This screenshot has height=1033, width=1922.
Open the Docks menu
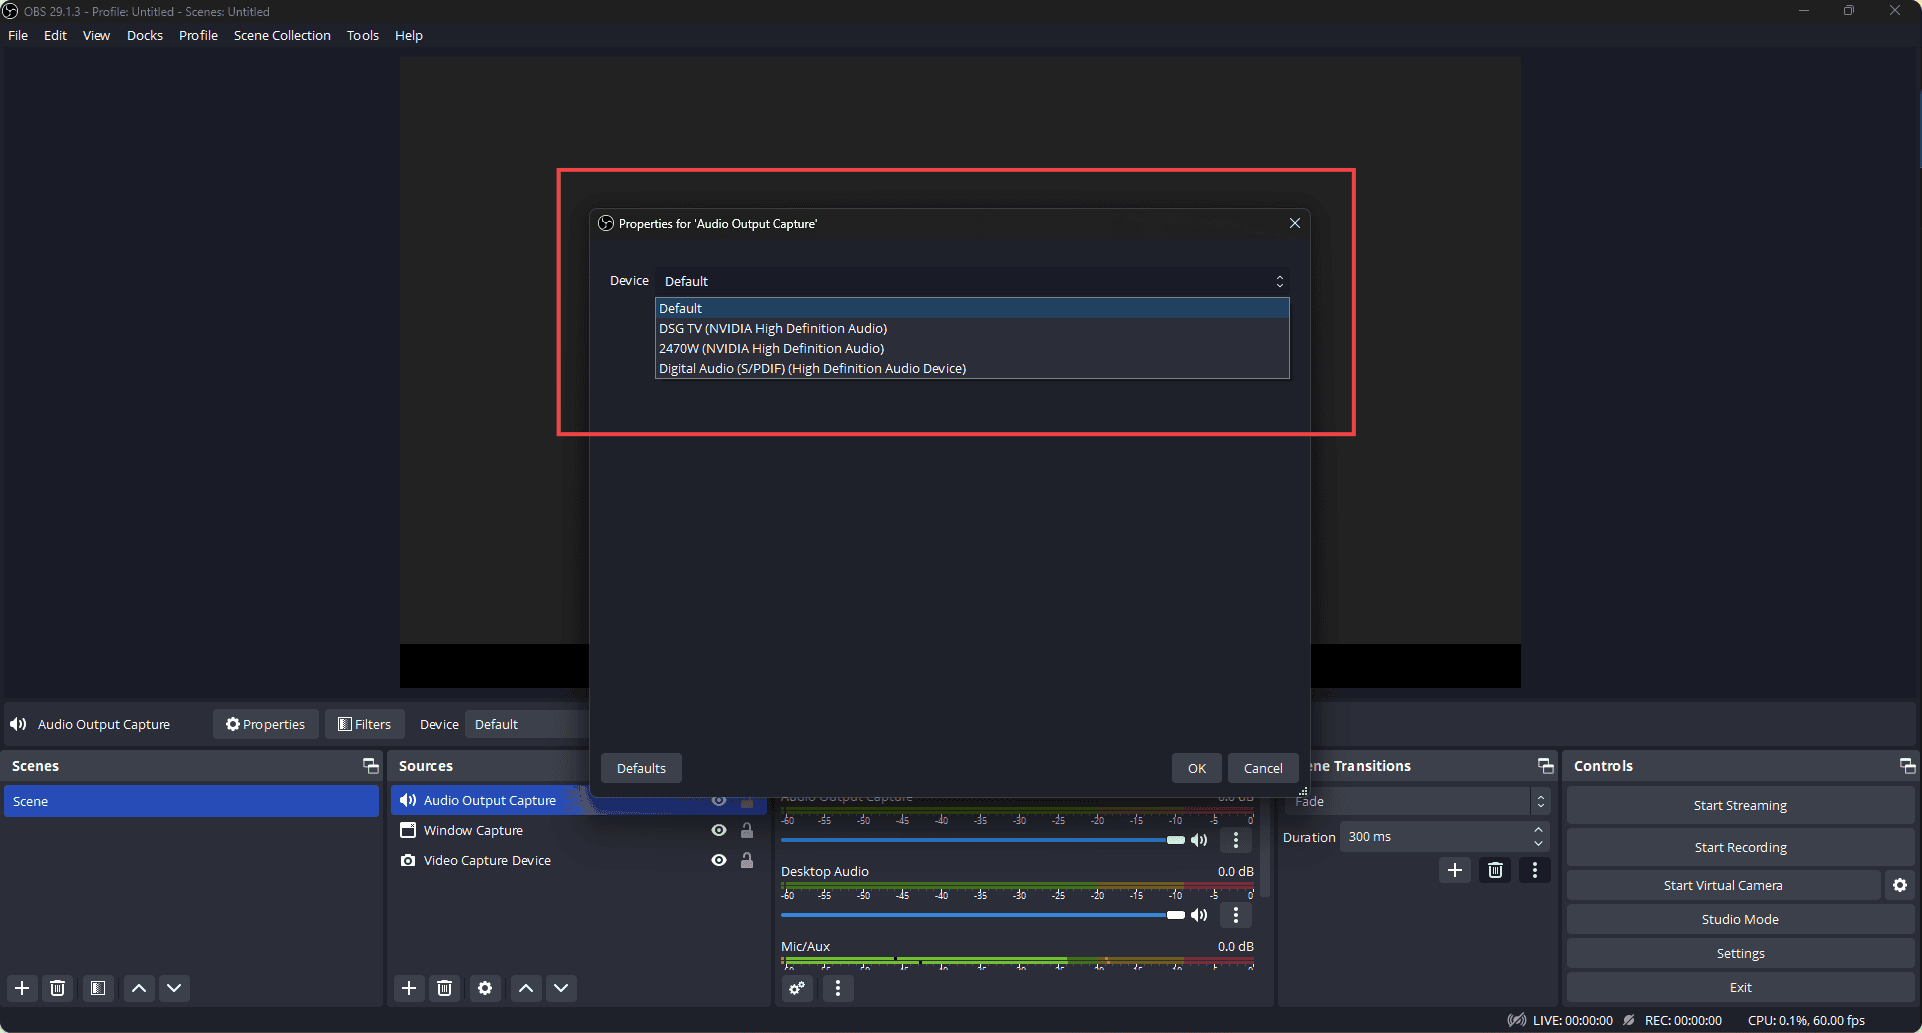tap(144, 35)
